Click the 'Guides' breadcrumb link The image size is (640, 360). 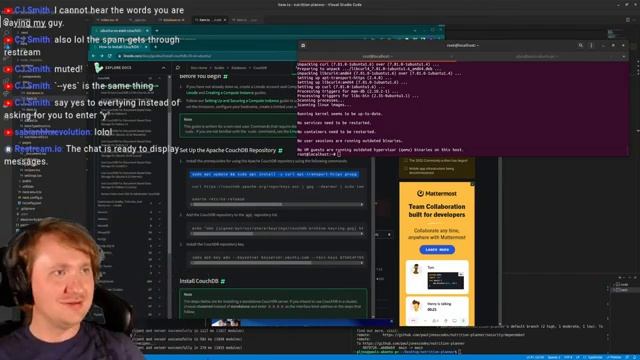220,68
